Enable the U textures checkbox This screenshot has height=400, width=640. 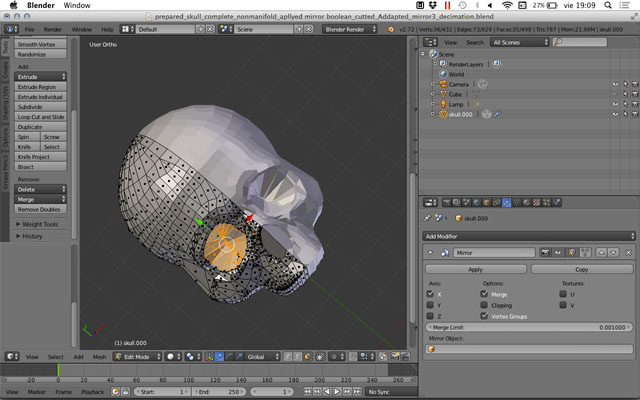(x=563, y=294)
